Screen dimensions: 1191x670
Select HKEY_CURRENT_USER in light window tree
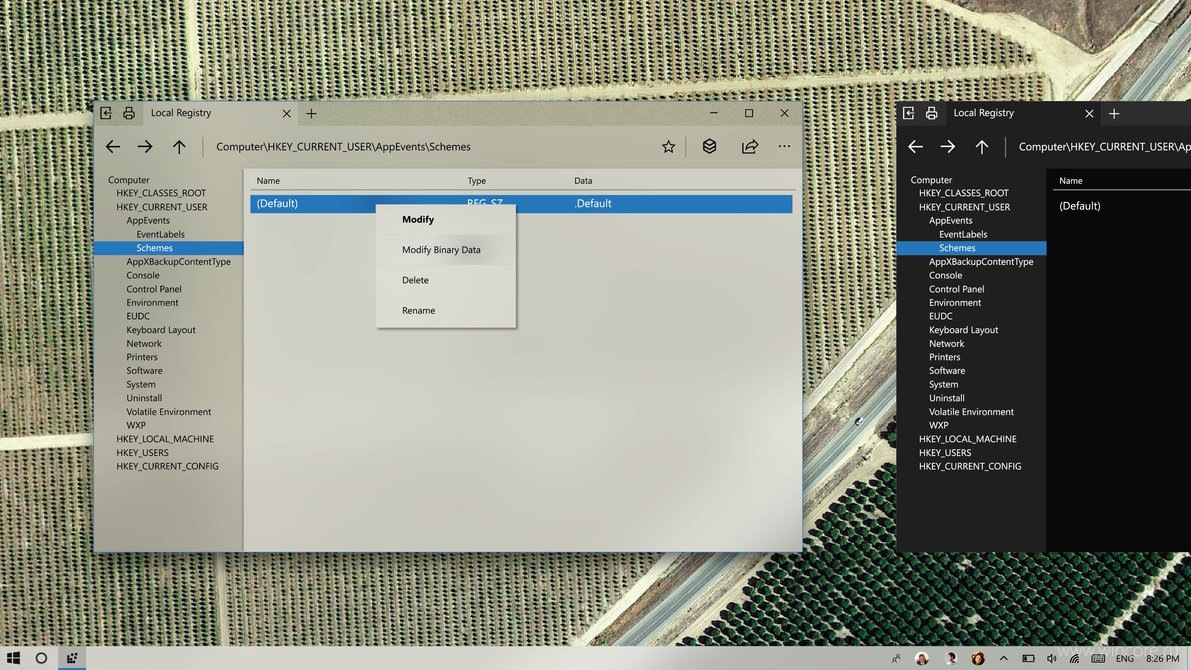tap(162, 207)
